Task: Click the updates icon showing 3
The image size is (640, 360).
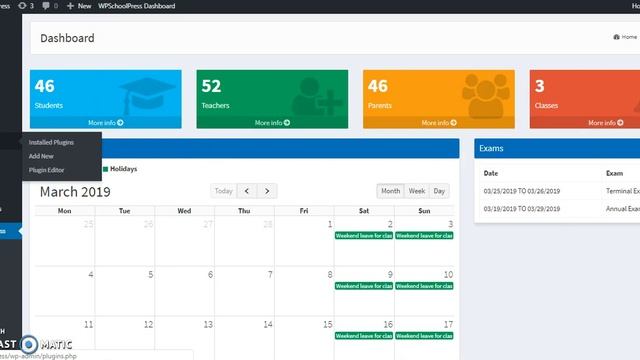Action: (26, 6)
